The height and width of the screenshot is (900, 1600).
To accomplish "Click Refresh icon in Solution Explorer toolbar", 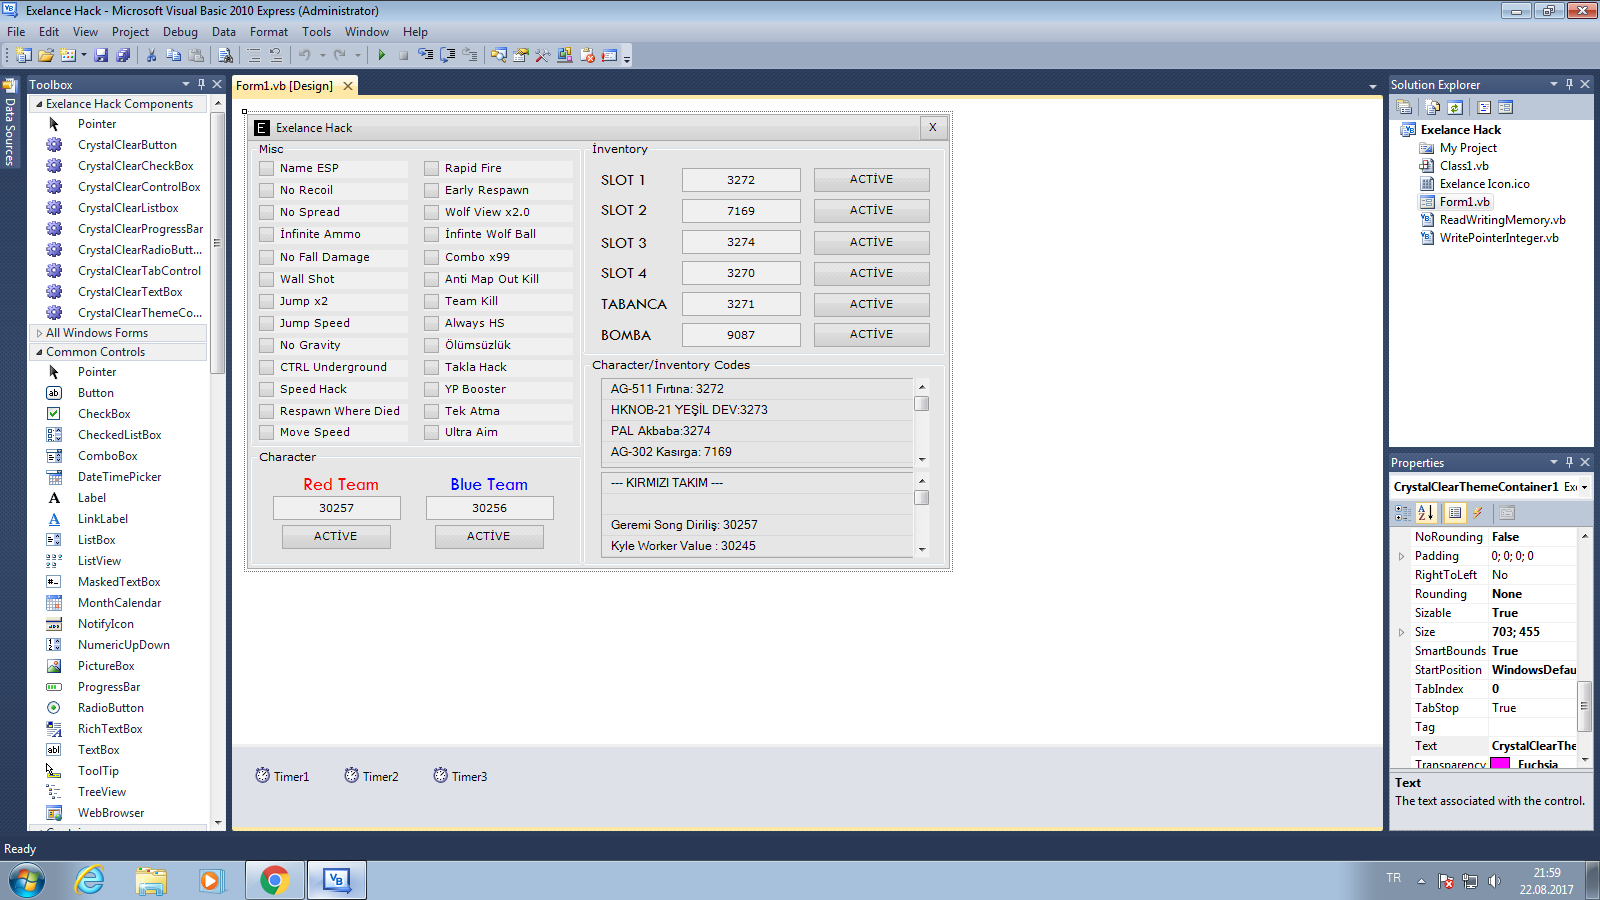I will (1455, 107).
